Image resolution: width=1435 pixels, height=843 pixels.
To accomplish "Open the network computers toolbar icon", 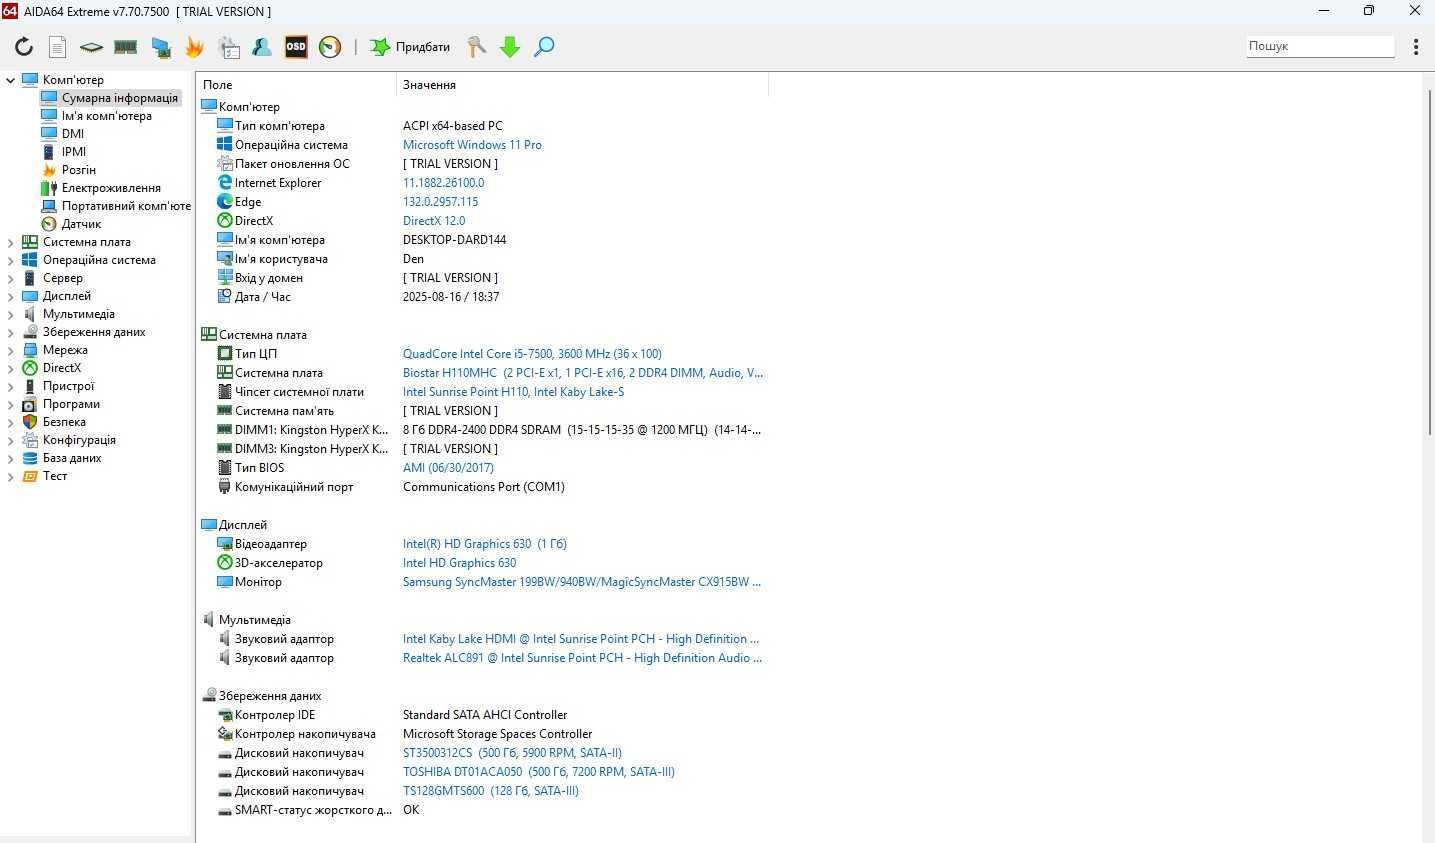I will [160, 47].
